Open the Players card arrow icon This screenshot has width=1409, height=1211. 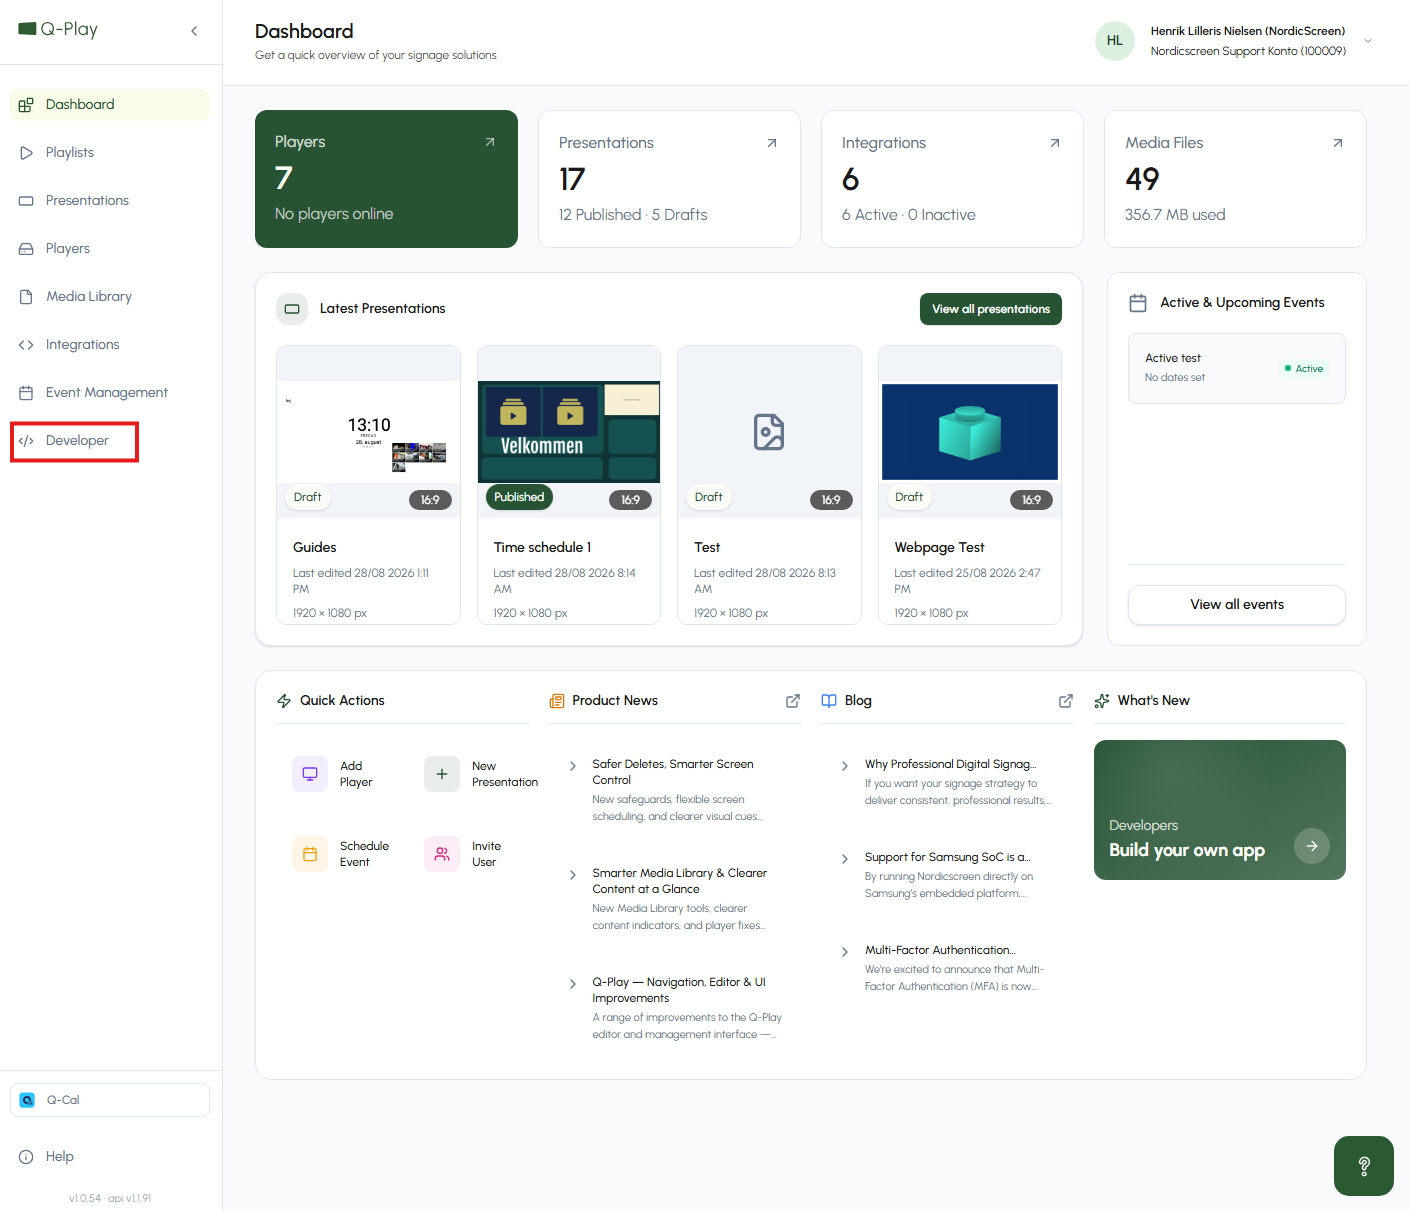point(490,142)
